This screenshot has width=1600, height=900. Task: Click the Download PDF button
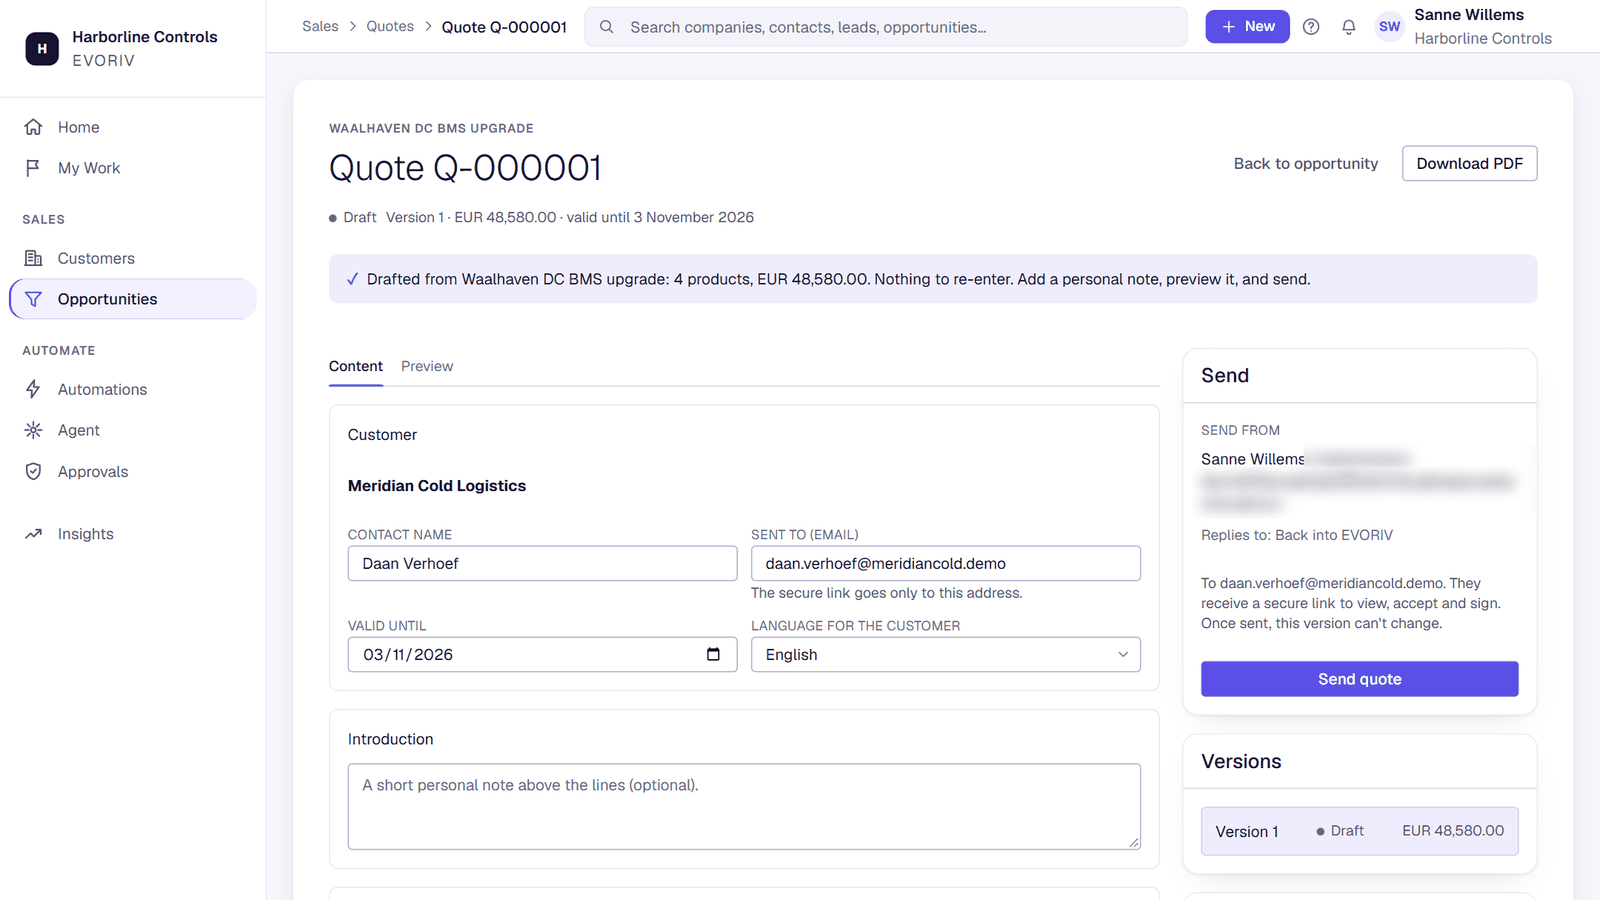[x=1469, y=163]
